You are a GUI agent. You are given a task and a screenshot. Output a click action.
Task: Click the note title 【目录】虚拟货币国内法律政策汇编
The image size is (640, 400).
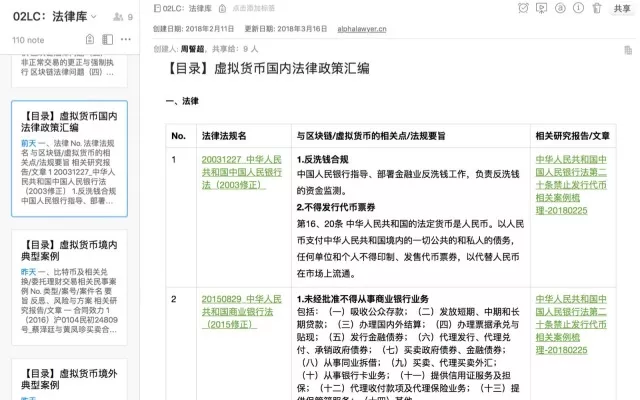click(x=267, y=68)
